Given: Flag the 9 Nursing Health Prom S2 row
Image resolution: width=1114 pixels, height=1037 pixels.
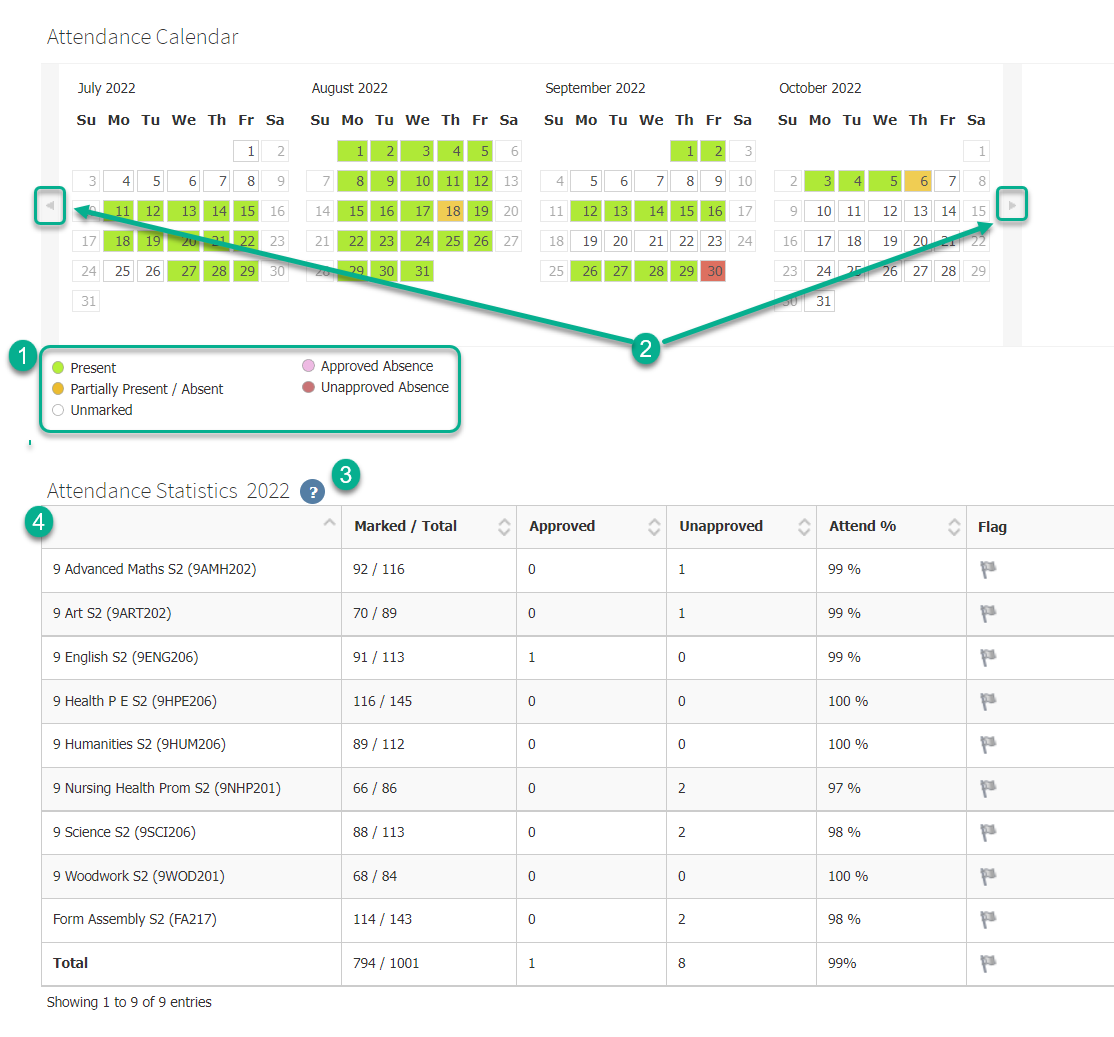Looking at the screenshot, I should (x=988, y=788).
